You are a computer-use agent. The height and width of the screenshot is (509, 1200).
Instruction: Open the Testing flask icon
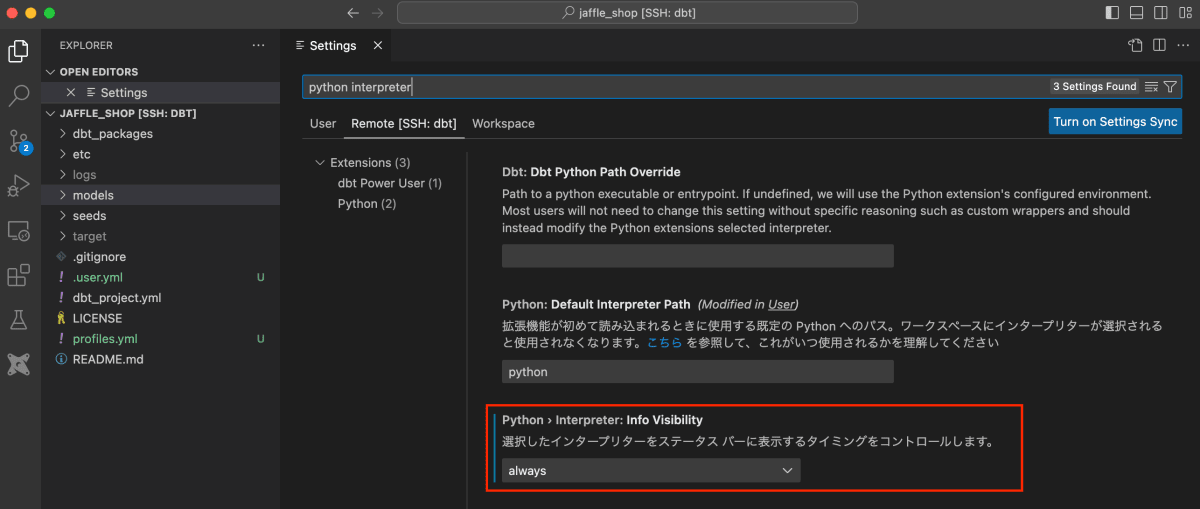(19, 320)
